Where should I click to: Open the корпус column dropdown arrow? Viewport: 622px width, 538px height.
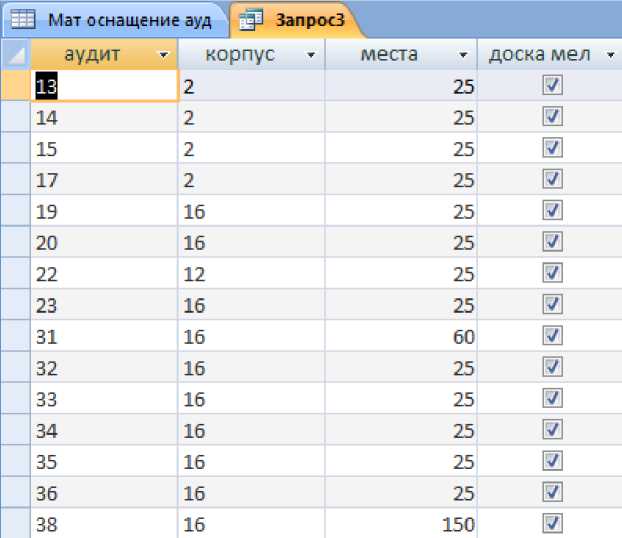(x=311, y=55)
